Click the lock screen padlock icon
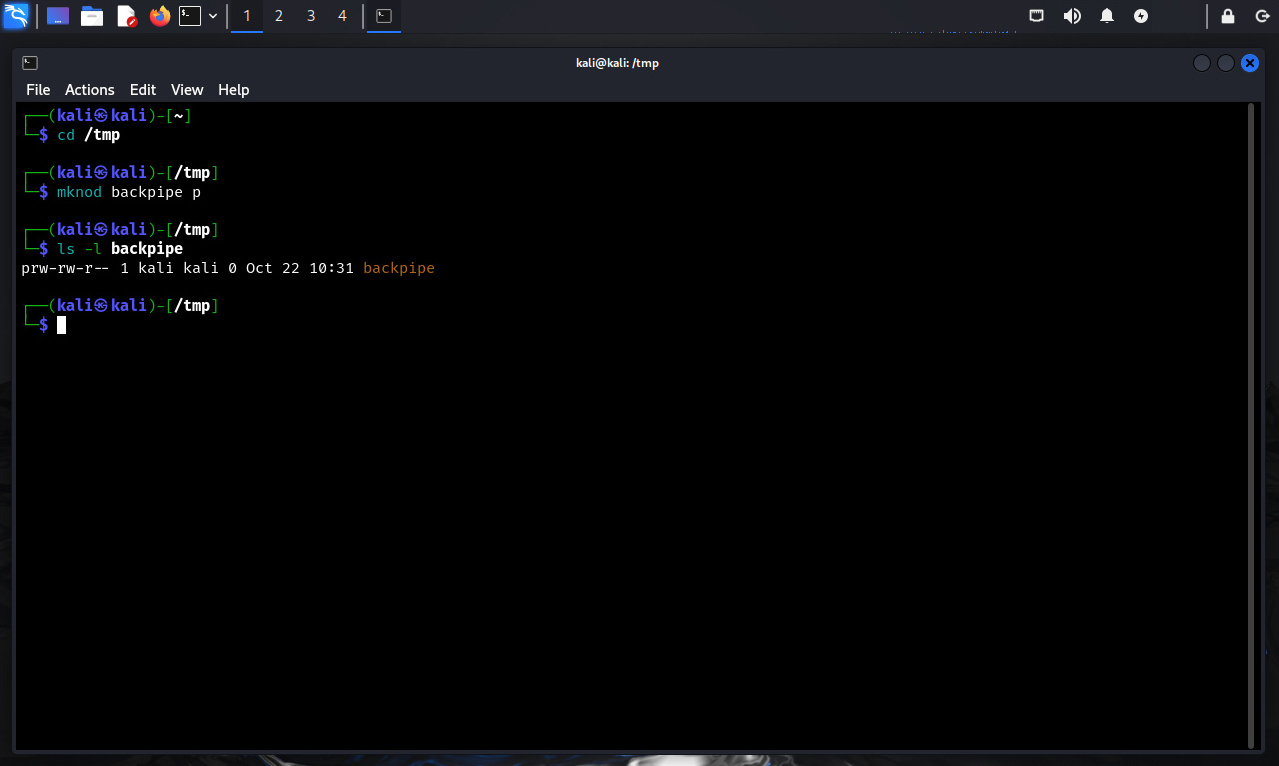This screenshot has height=766, width=1279. pos(1228,16)
